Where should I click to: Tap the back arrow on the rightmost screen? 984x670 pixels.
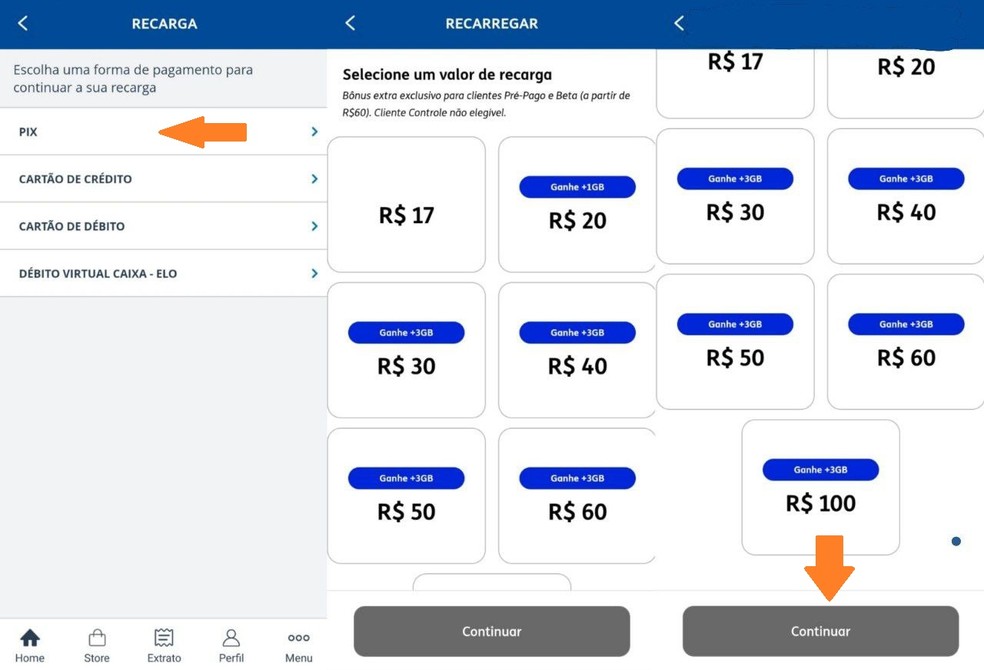click(678, 23)
